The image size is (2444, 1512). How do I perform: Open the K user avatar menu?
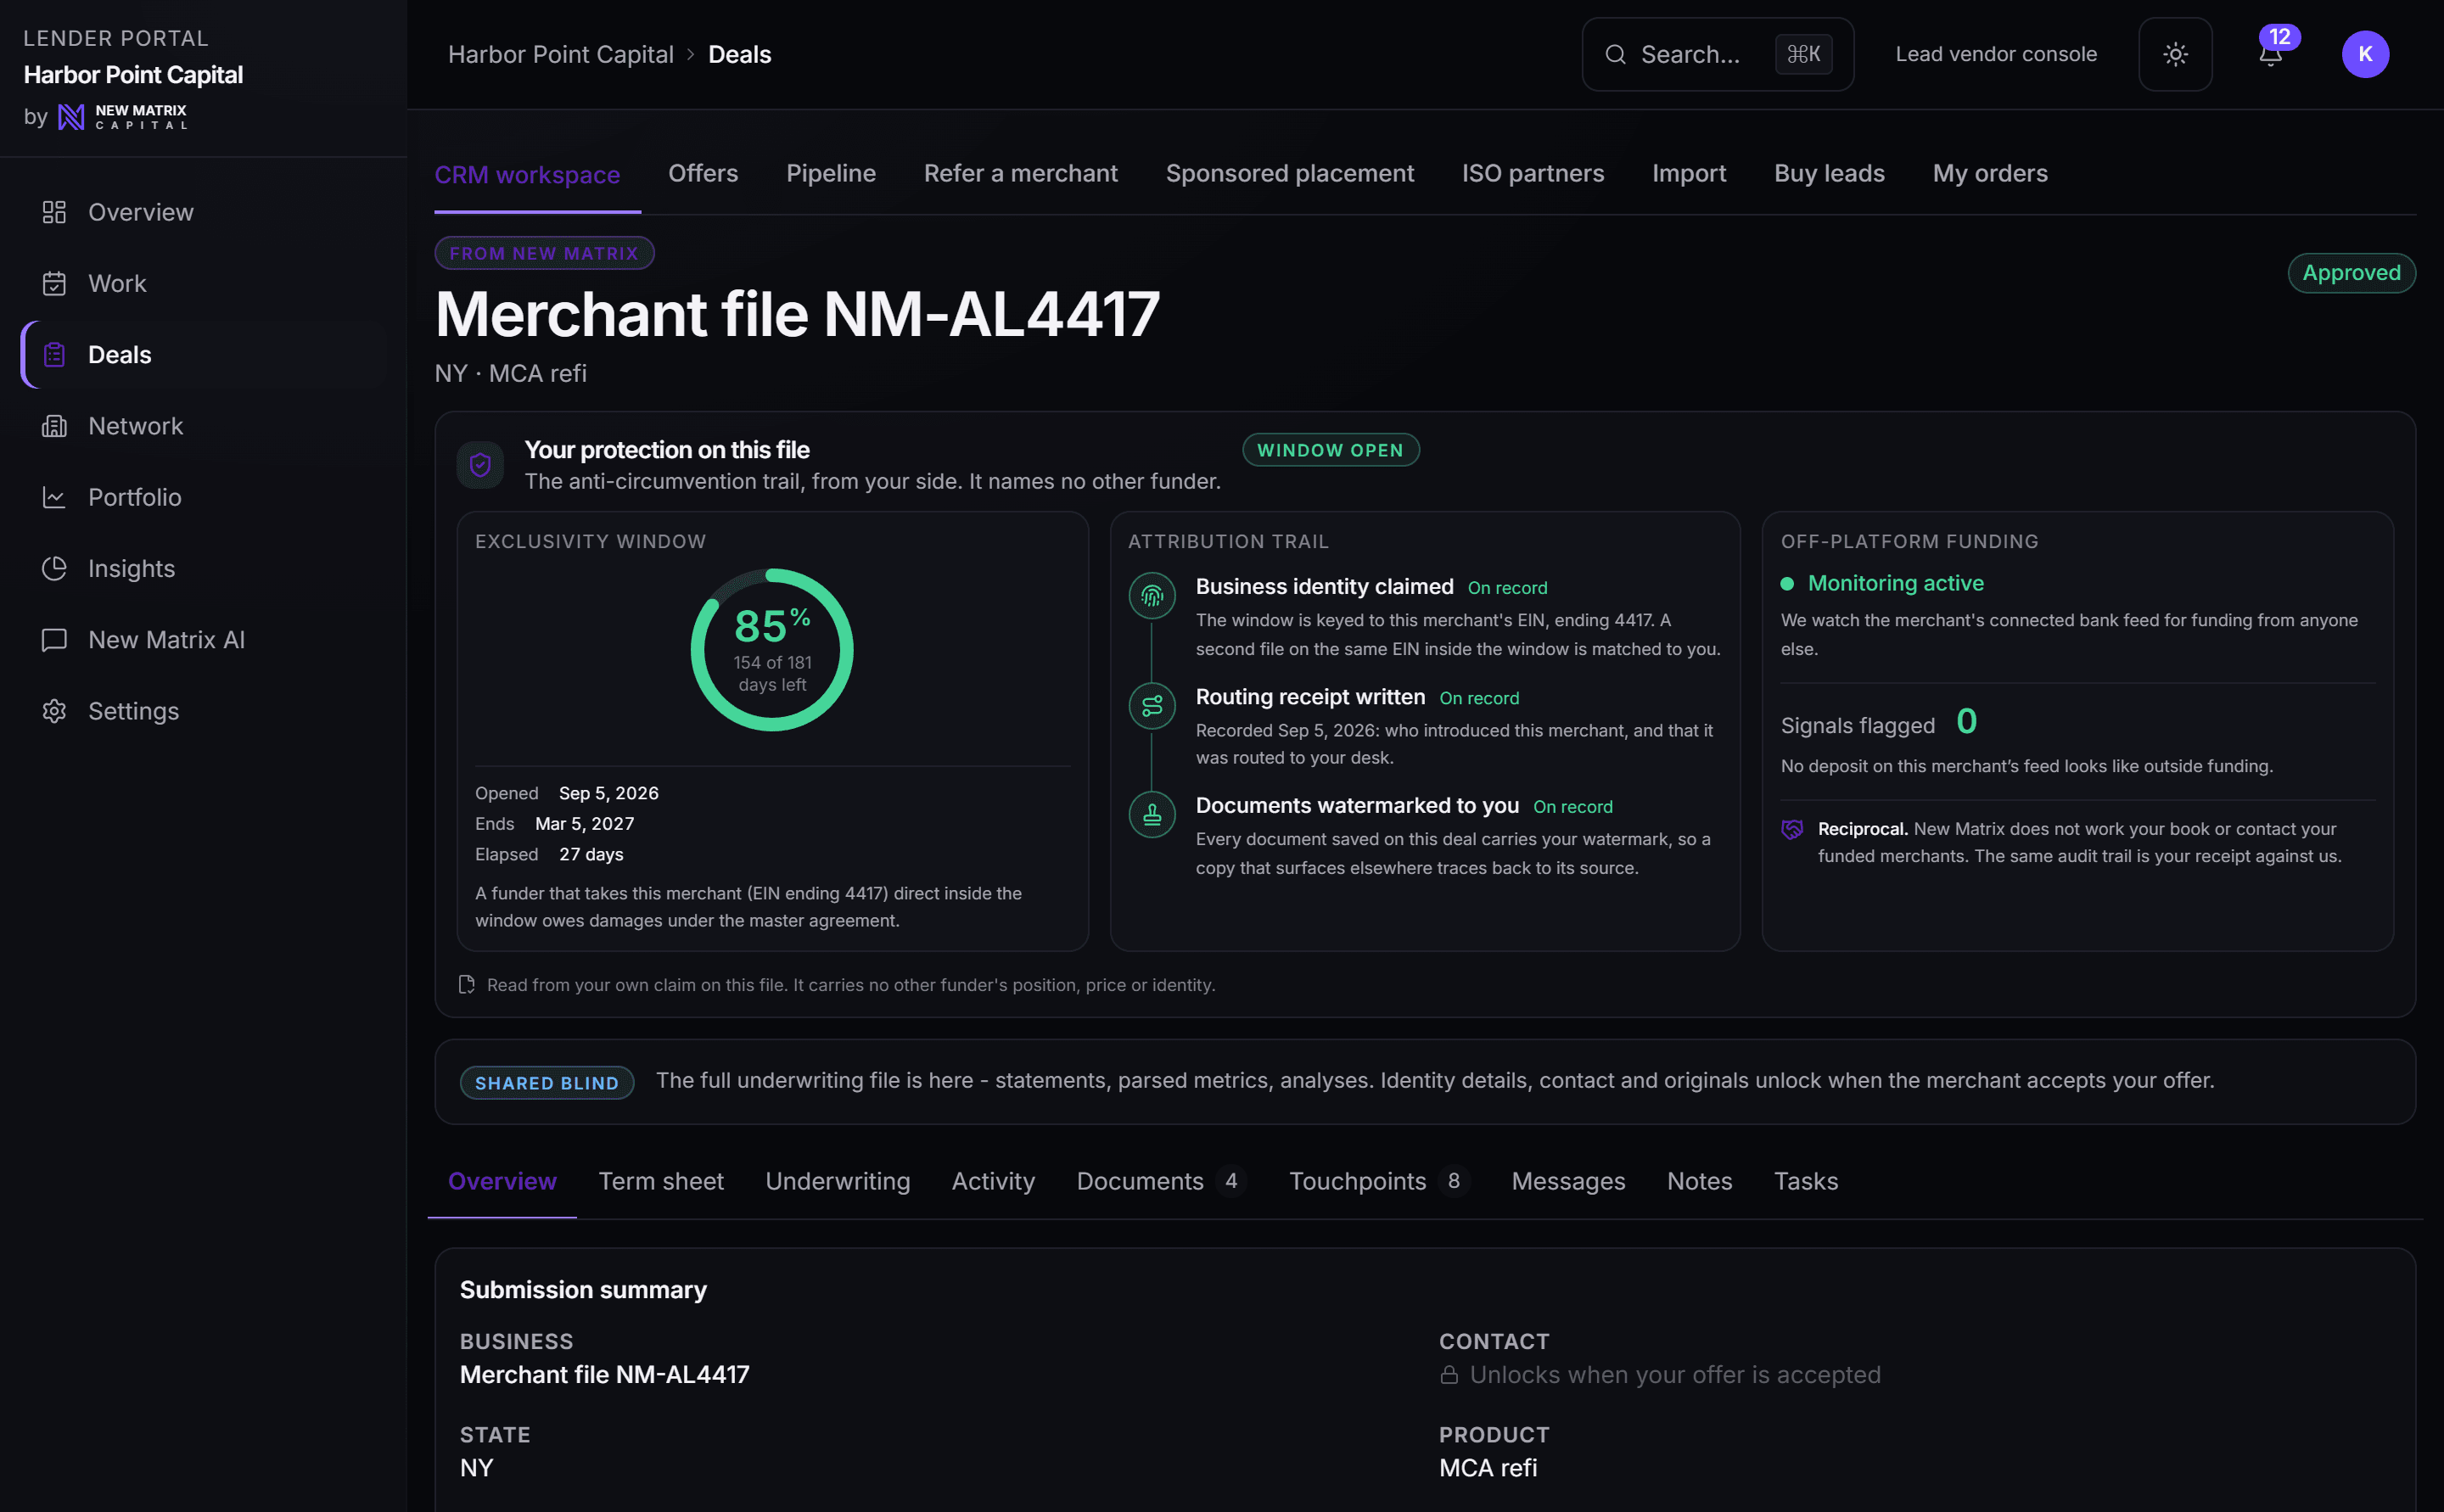tap(2365, 54)
